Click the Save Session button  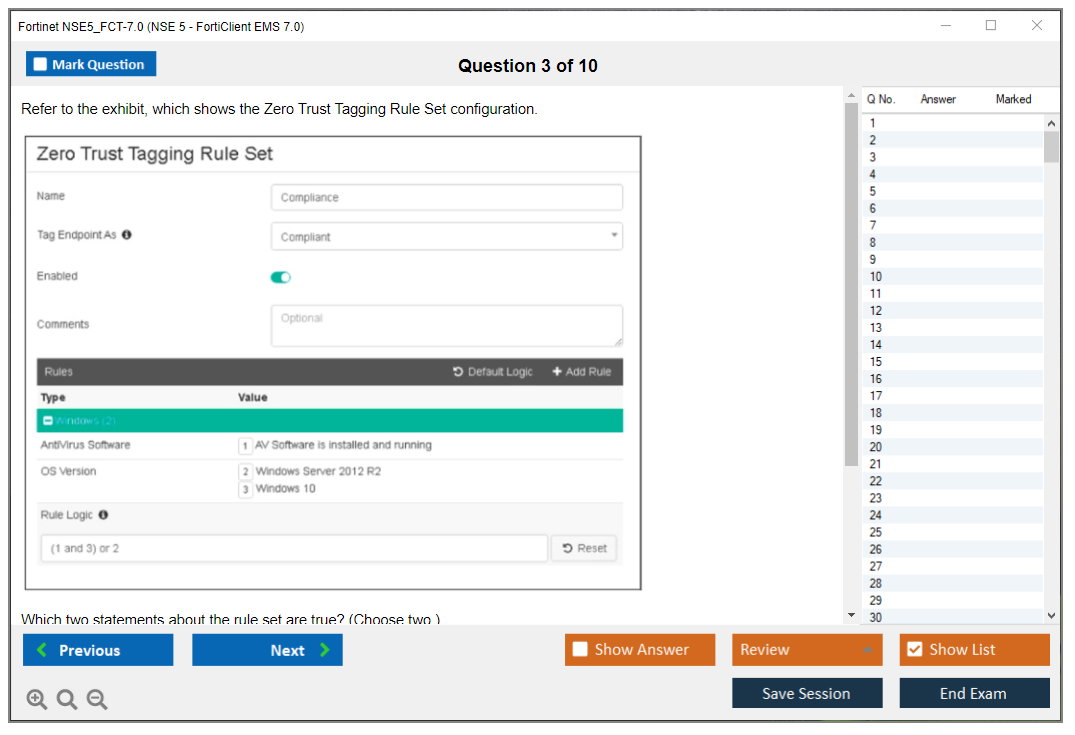806,693
